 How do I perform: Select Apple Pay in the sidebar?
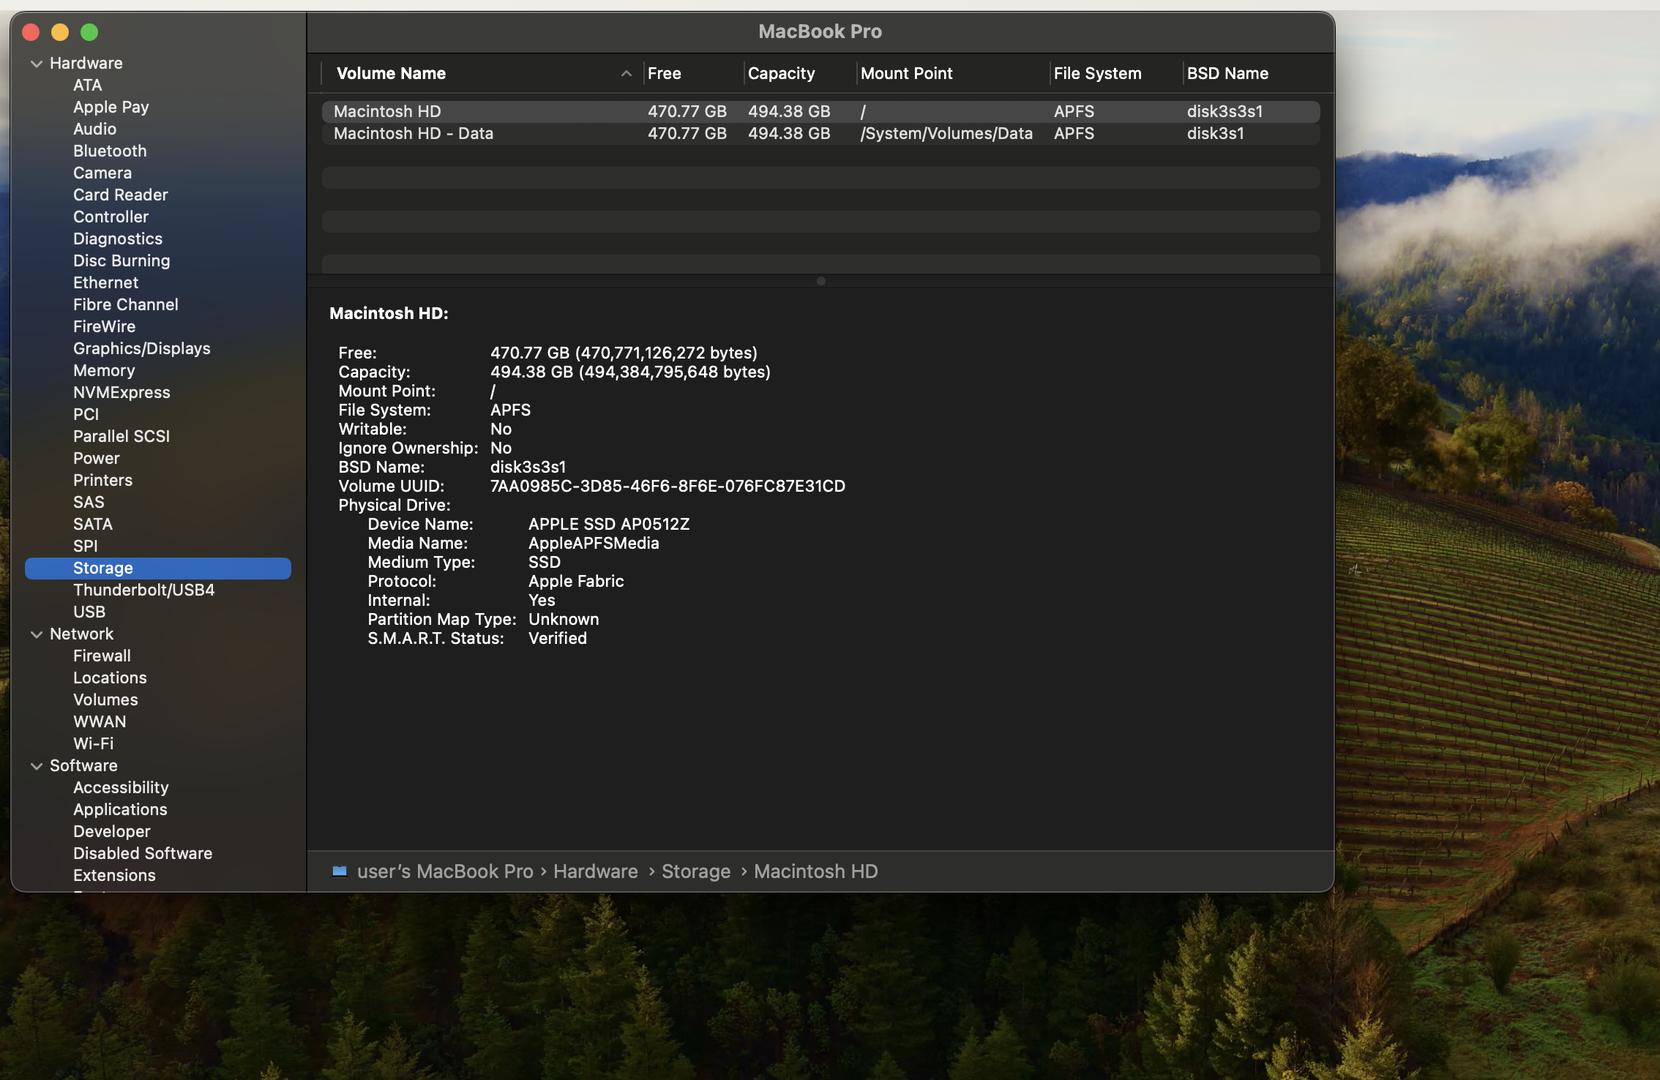(x=111, y=107)
